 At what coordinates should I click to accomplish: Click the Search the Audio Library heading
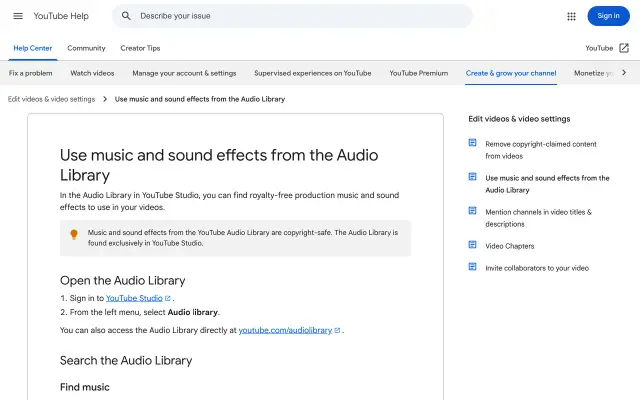[x=126, y=360]
